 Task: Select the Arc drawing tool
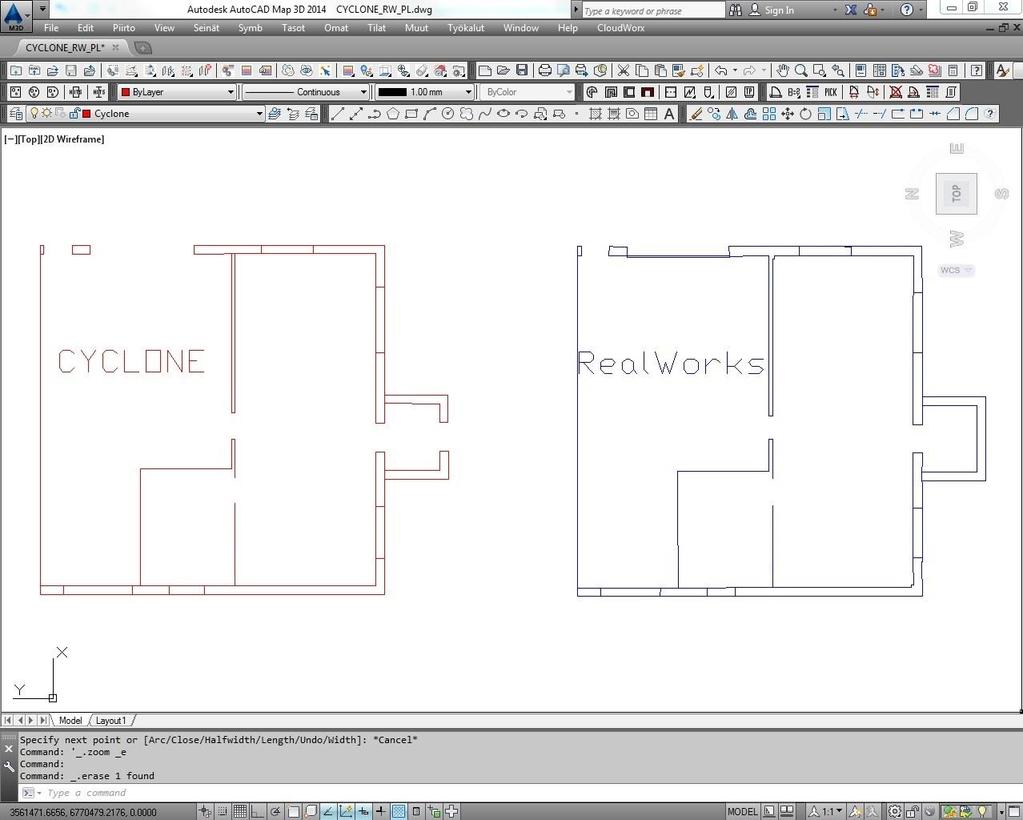click(429, 114)
